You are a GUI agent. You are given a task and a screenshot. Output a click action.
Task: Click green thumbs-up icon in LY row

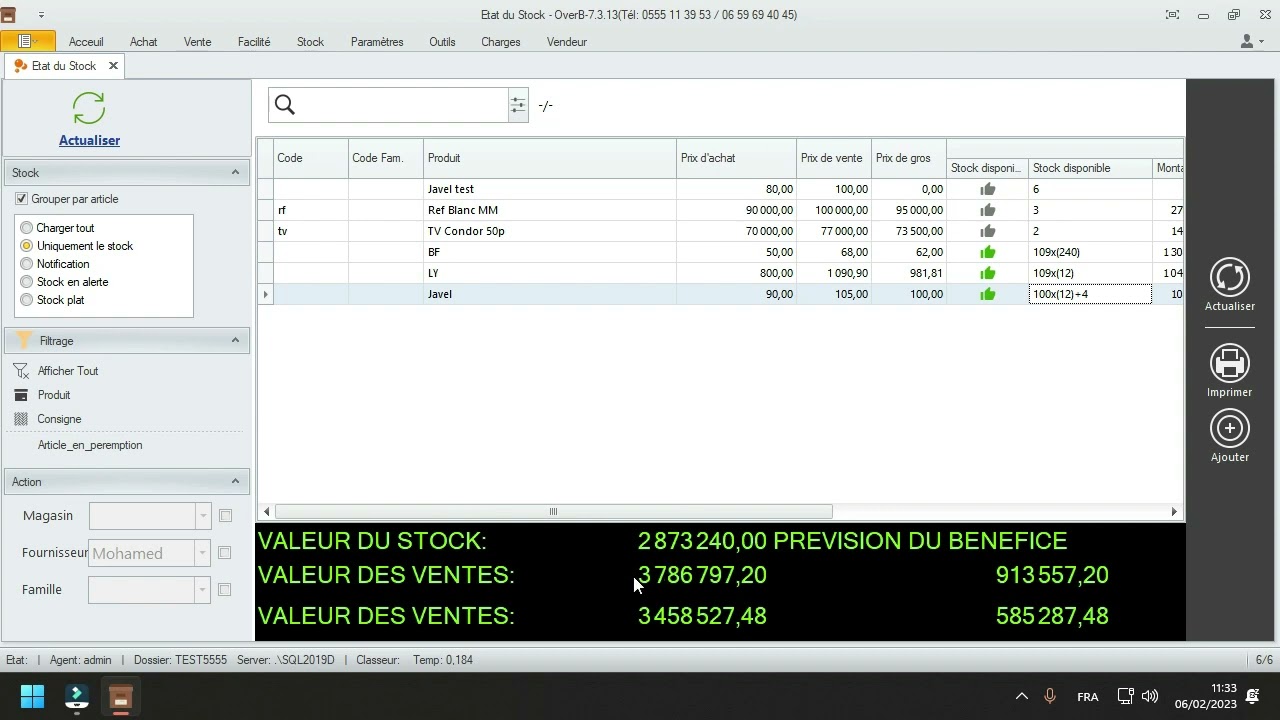tap(988, 273)
